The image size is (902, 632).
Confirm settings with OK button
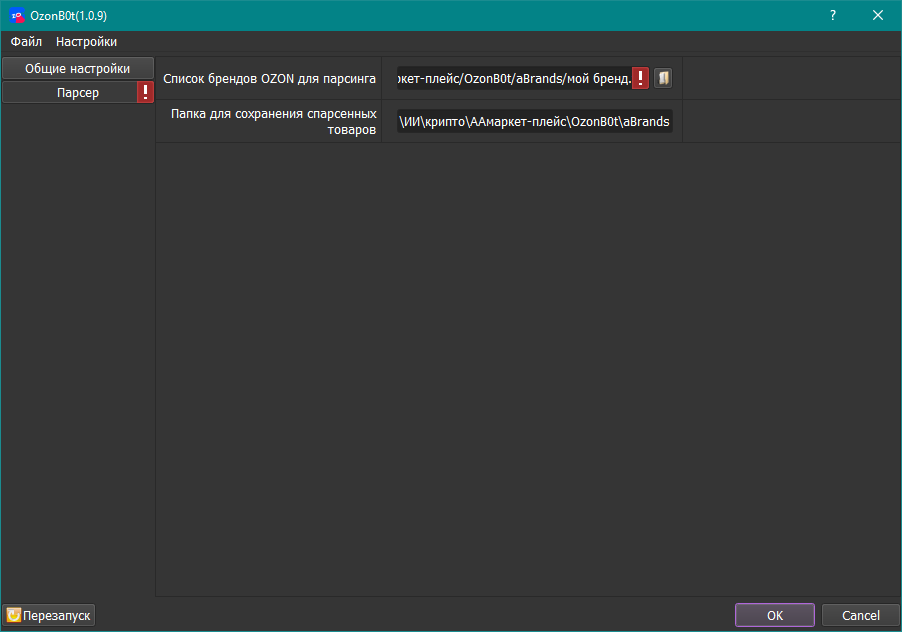775,615
